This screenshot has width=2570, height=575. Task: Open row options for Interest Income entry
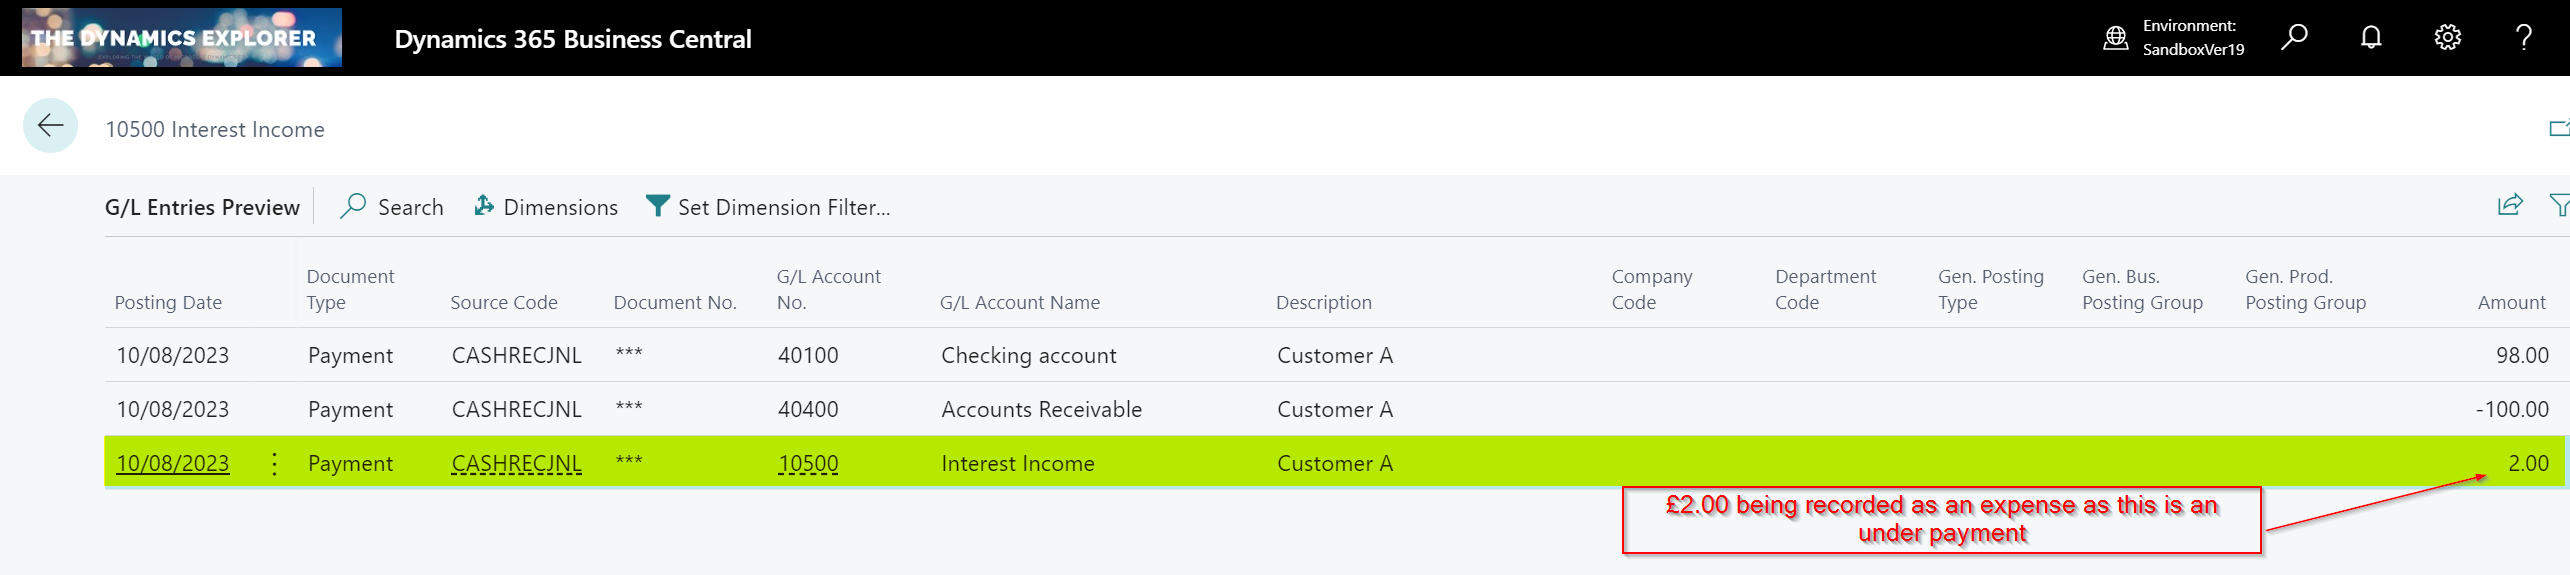[274, 463]
